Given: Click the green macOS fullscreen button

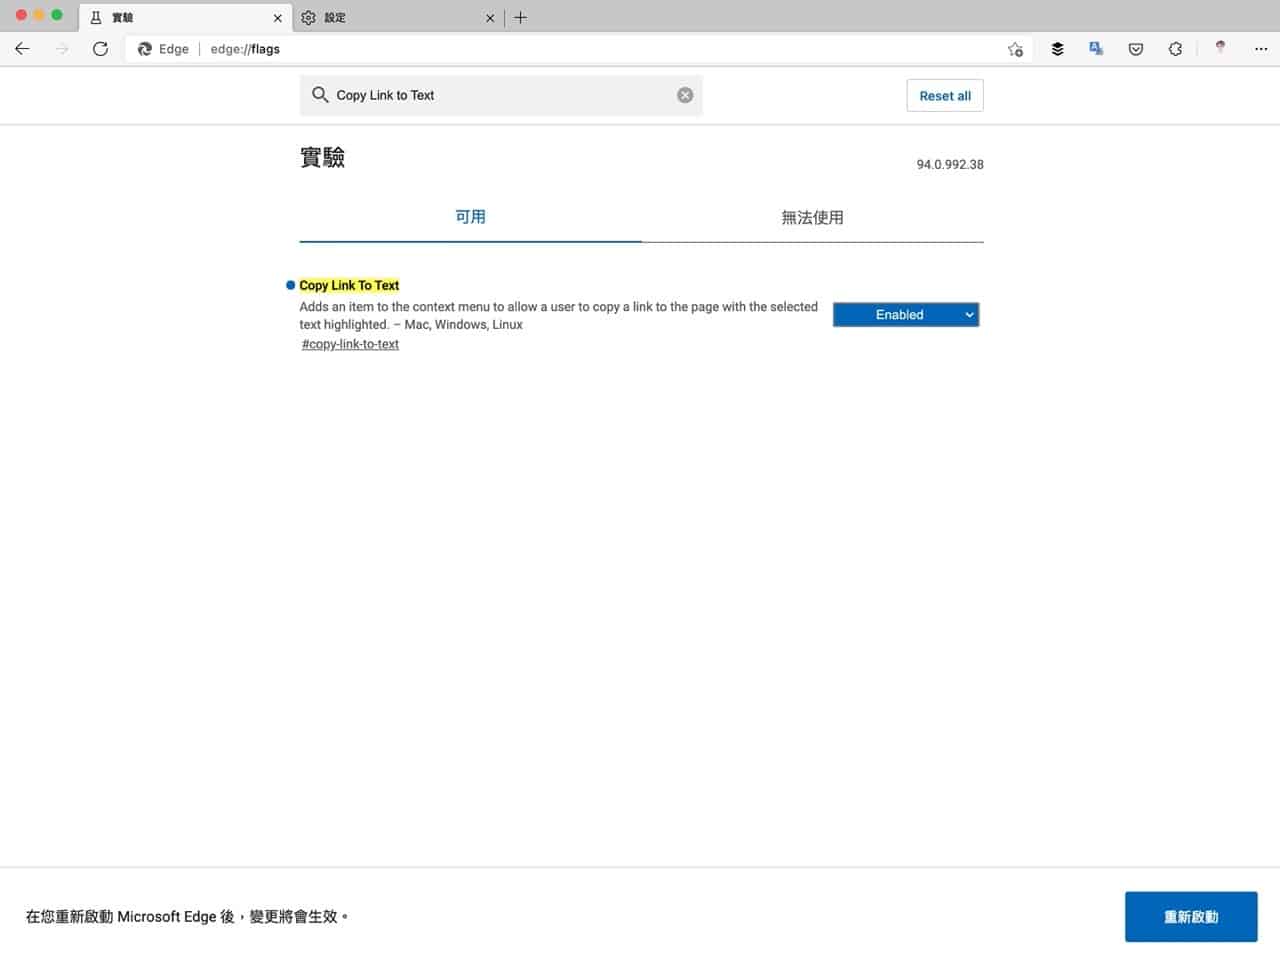Looking at the screenshot, I should [57, 15].
